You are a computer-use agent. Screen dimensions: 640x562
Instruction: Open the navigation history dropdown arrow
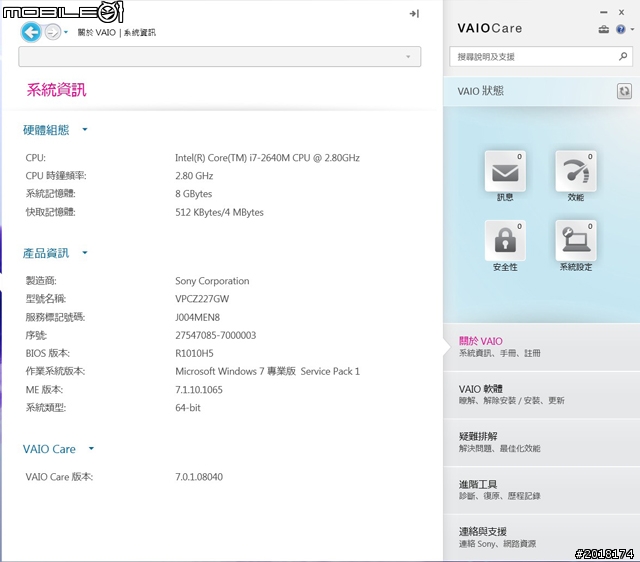point(66,32)
